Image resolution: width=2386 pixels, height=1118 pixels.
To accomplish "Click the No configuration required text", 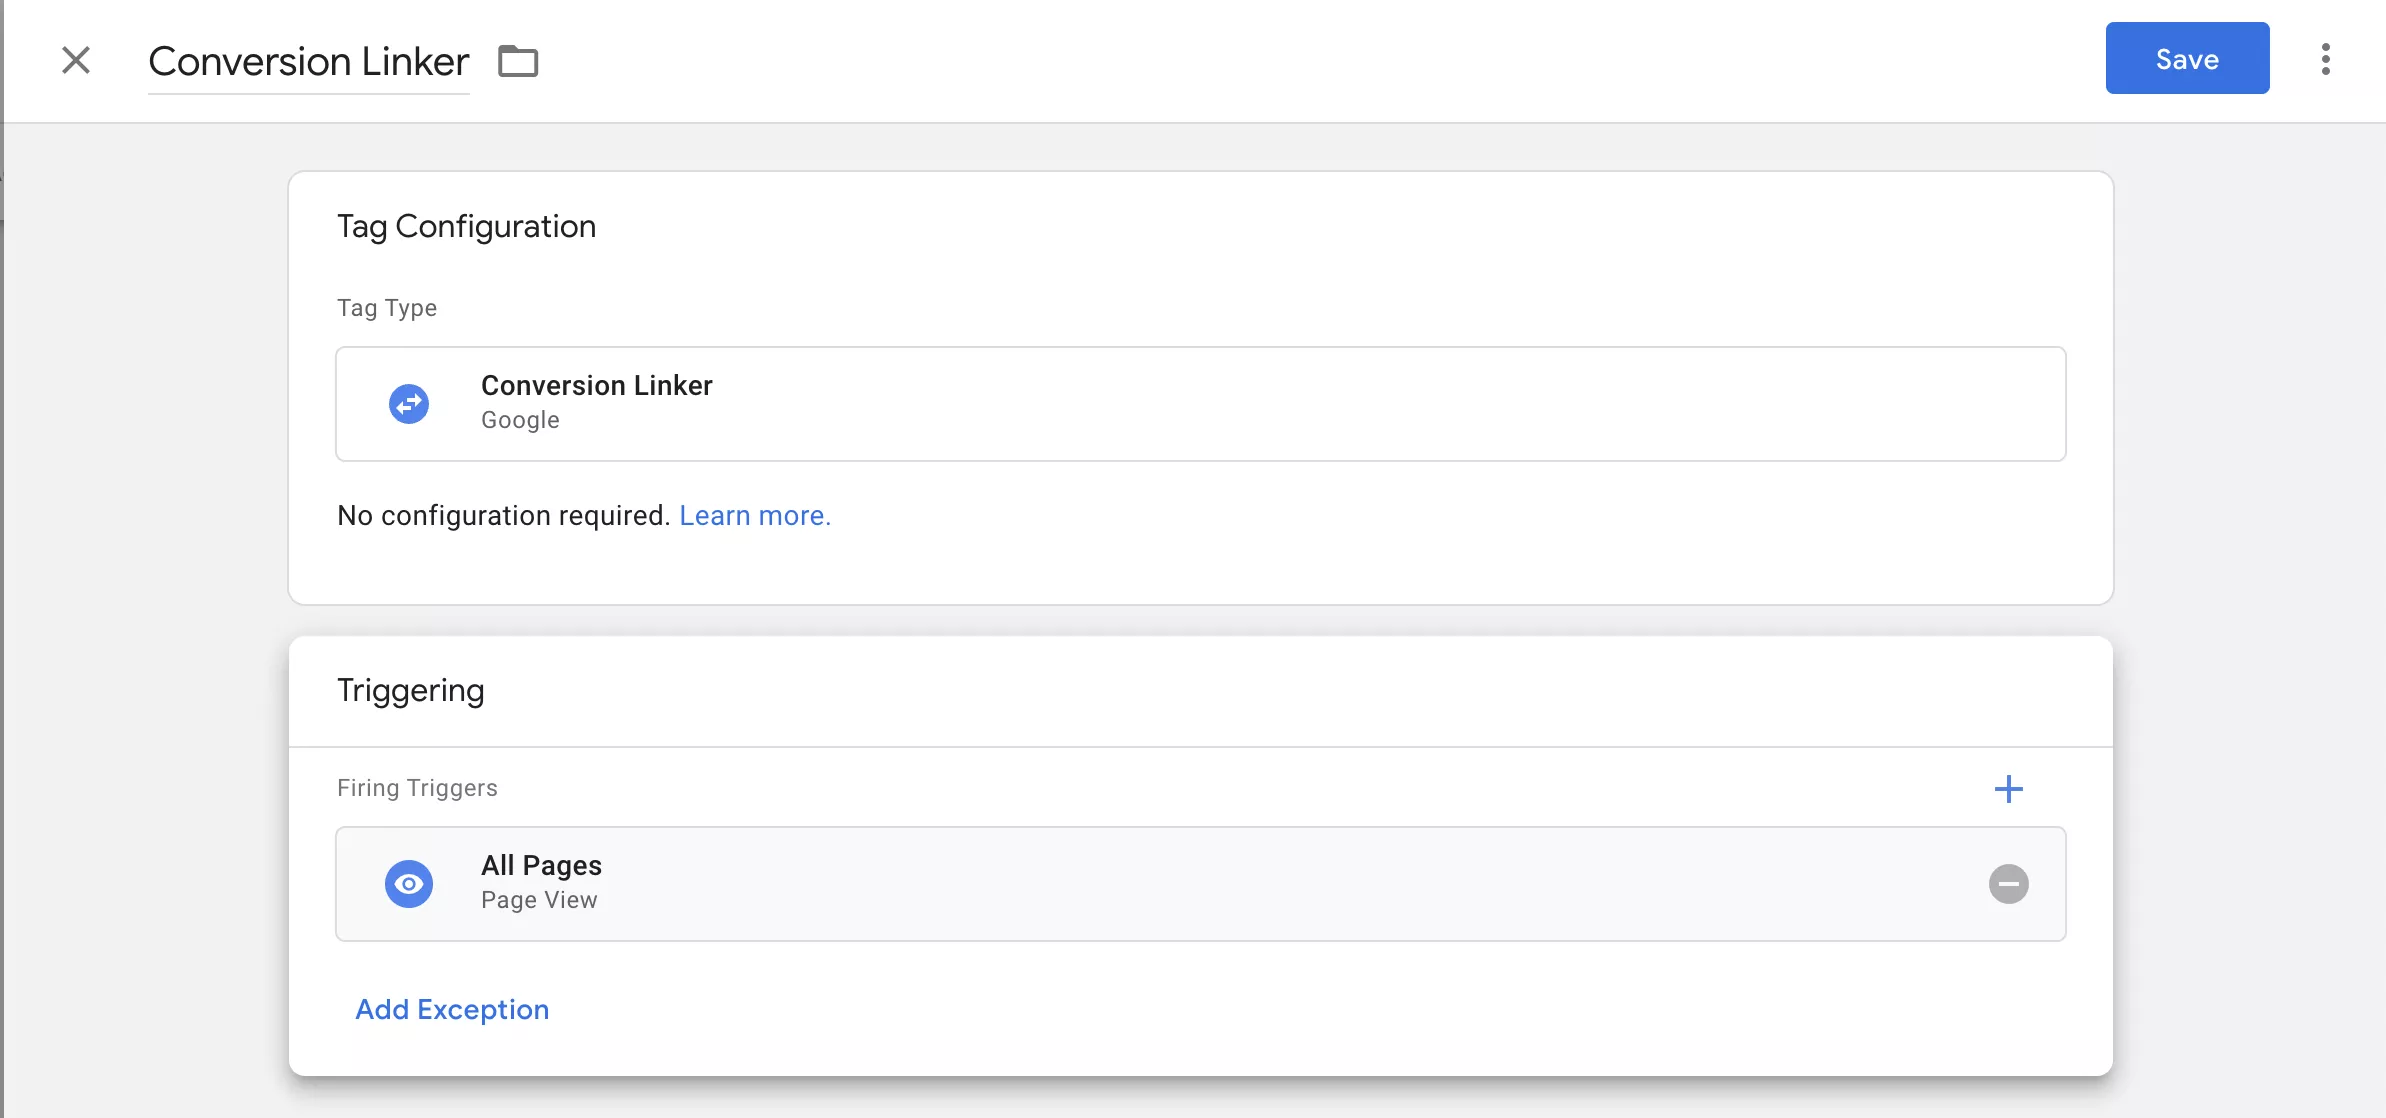I will click(503, 515).
